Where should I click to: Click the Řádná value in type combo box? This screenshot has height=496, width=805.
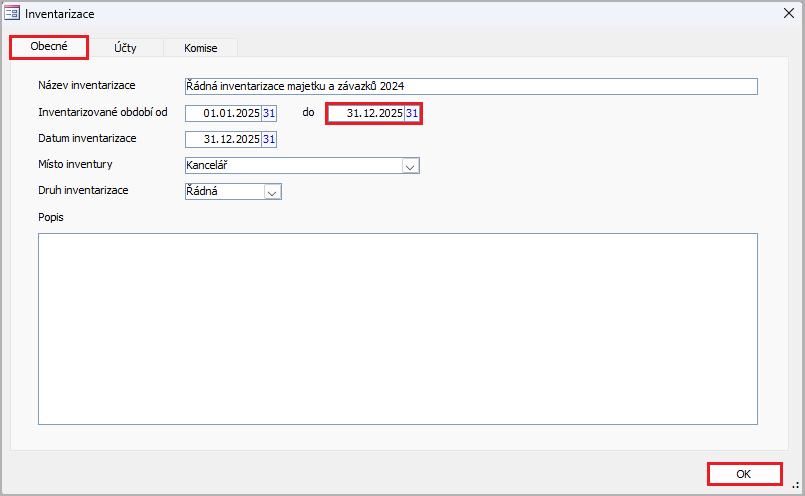223,191
